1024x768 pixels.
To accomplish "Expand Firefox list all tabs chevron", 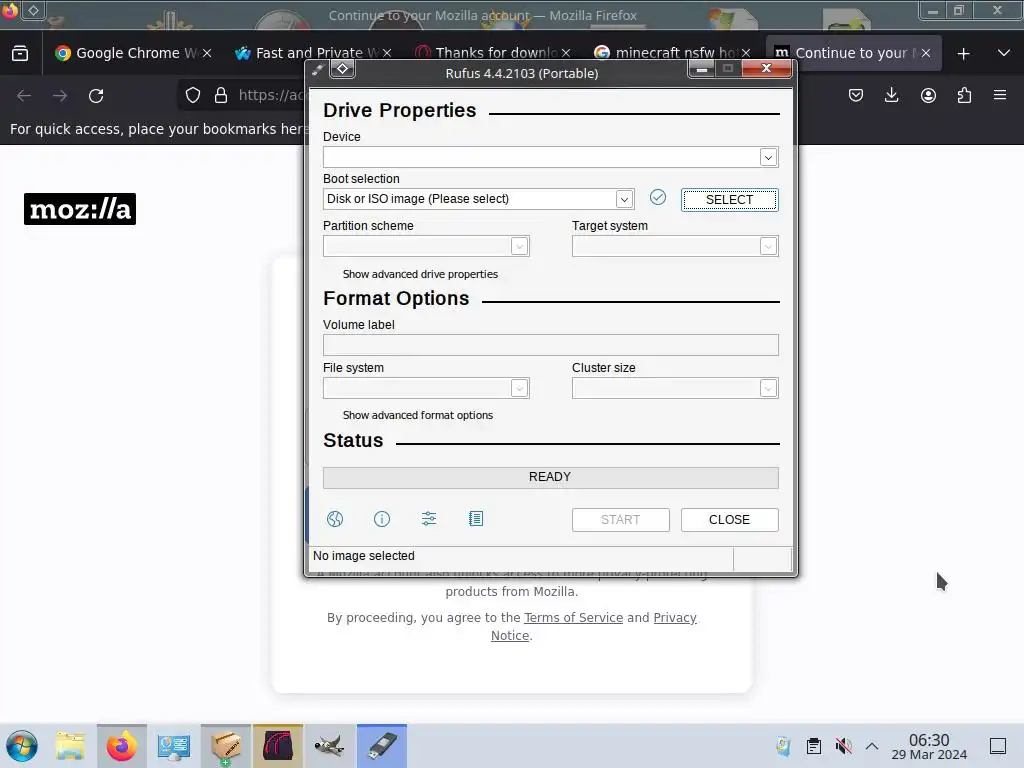I will point(1004,53).
